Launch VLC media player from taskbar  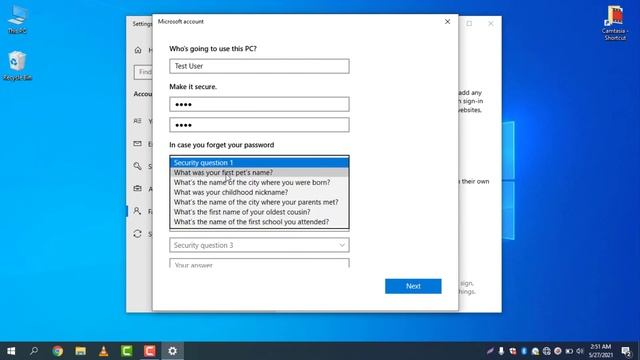click(104, 351)
